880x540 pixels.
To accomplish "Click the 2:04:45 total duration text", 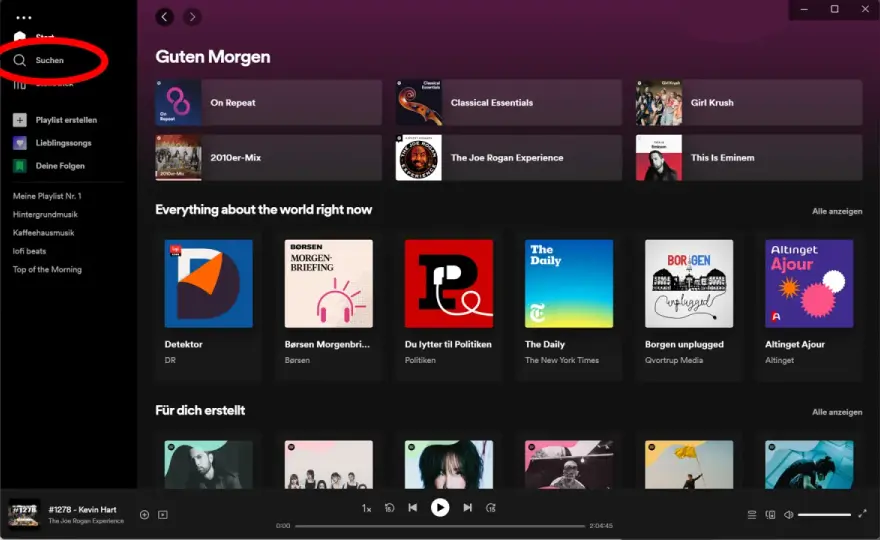I will tap(601, 526).
